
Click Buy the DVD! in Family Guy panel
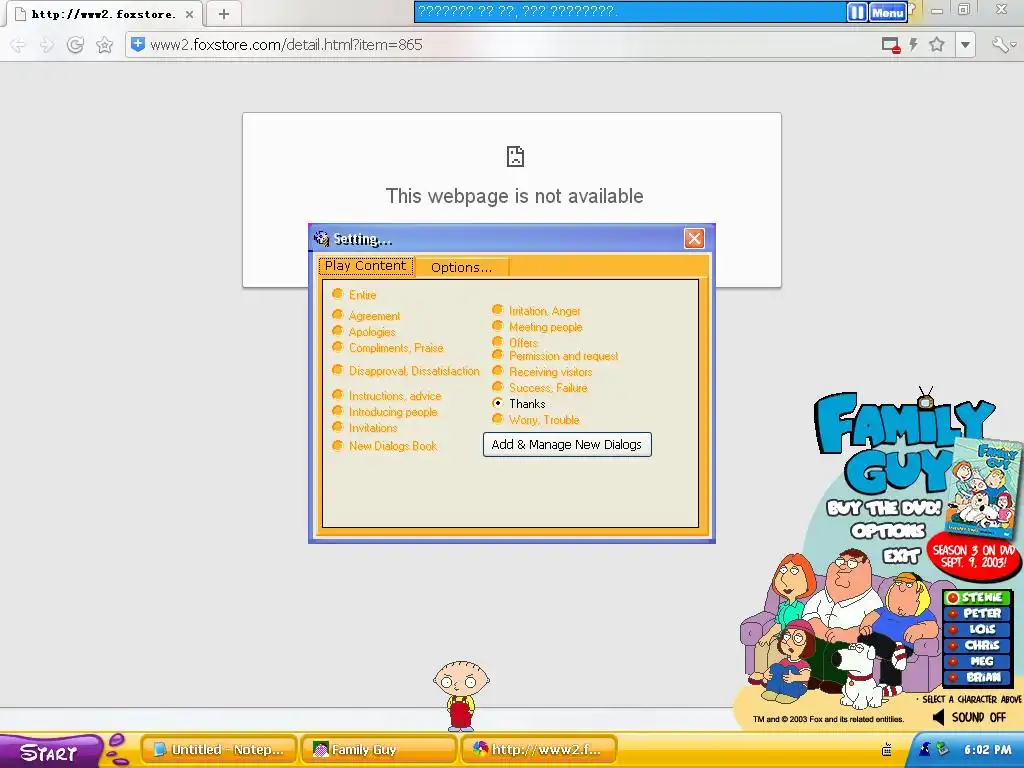click(884, 507)
